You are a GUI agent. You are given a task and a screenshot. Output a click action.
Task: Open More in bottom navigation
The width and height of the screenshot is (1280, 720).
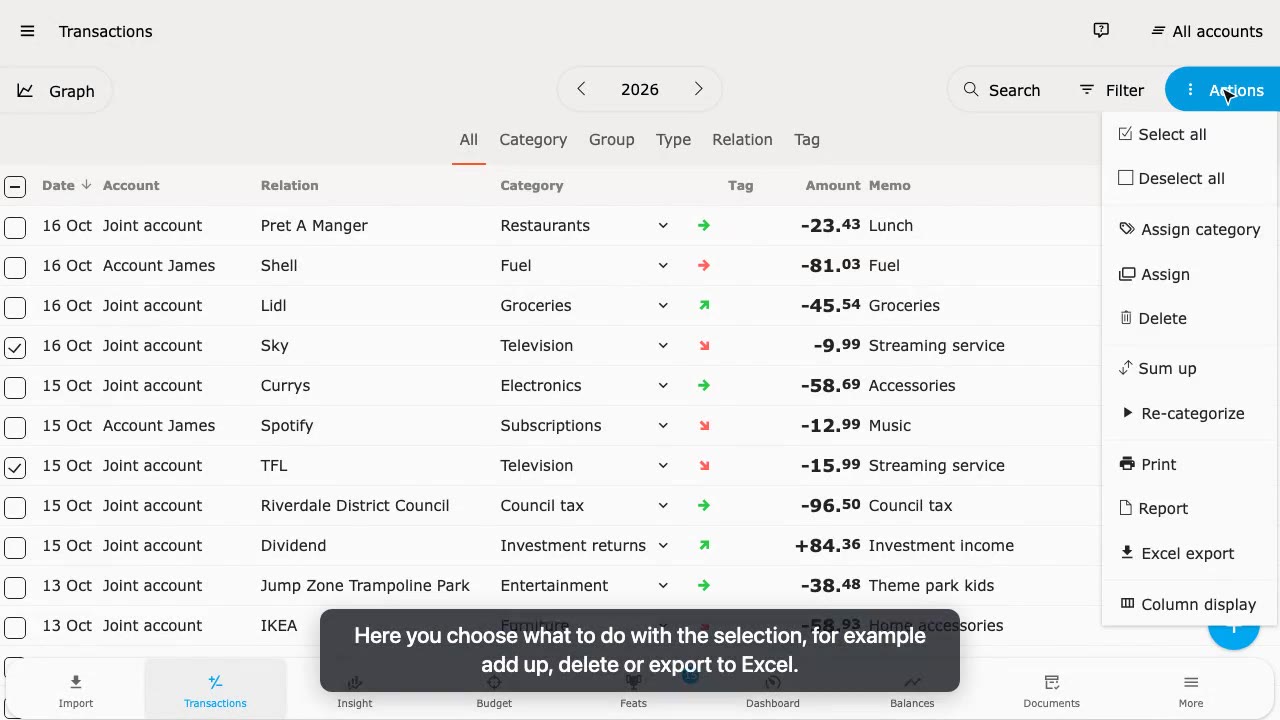tap(1190, 691)
